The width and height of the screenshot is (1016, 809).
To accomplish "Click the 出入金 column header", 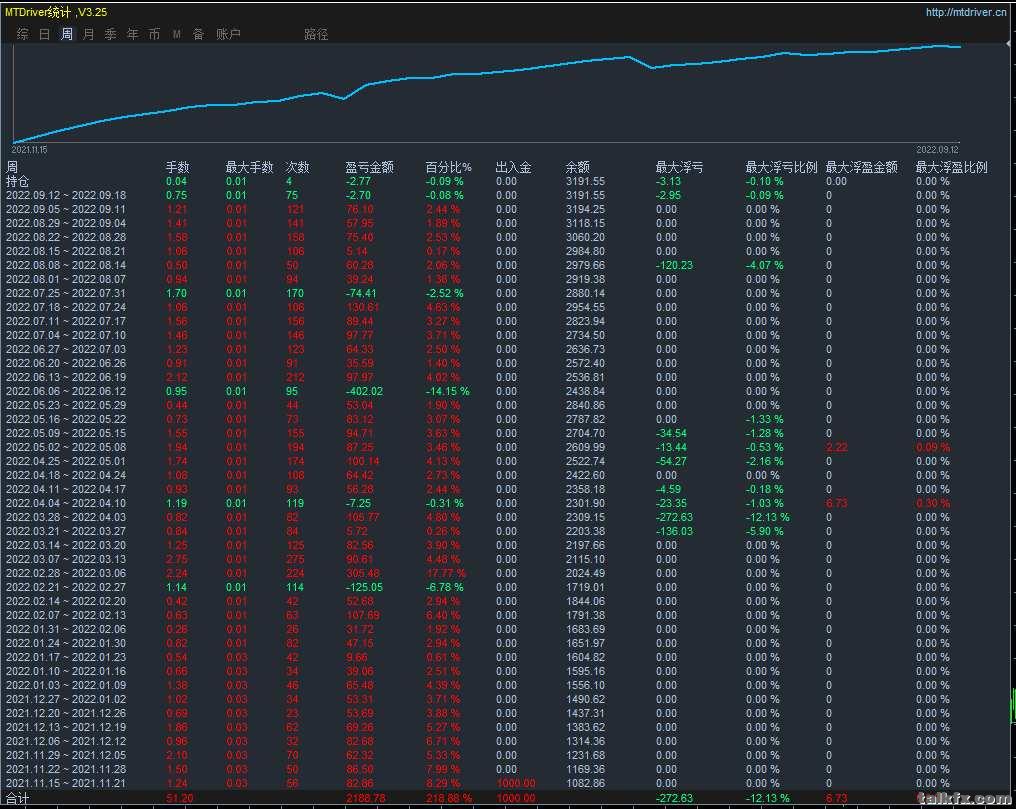I will [x=513, y=167].
